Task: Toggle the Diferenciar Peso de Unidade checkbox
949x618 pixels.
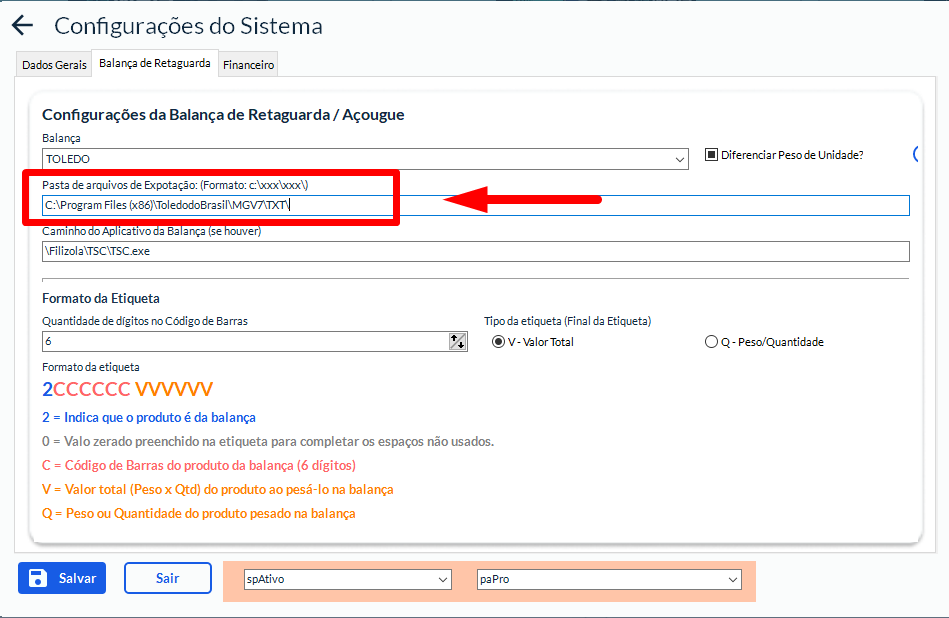Action: pyautogui.click(x=712, y=155)
